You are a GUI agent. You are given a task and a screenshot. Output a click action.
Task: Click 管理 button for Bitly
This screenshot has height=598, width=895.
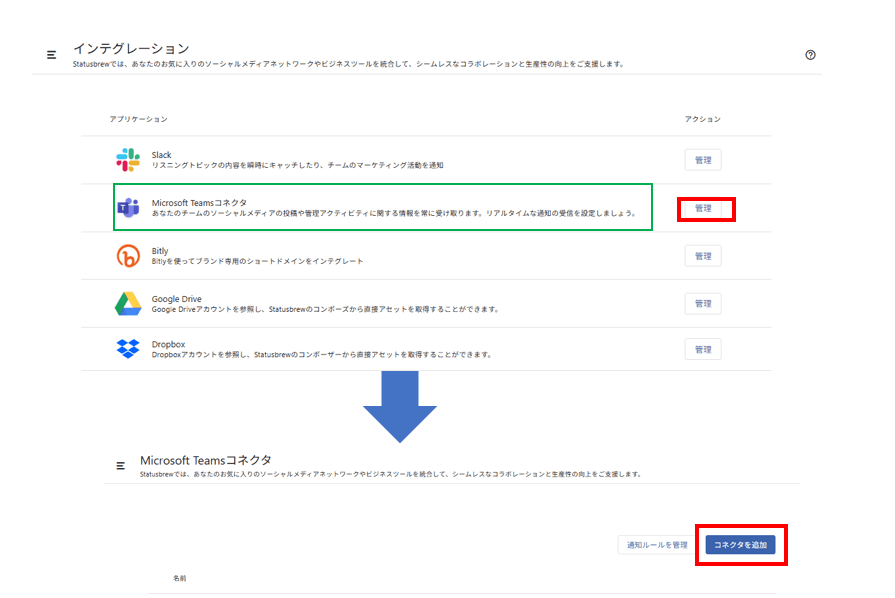pyautogui.click(x=703, y=256)
